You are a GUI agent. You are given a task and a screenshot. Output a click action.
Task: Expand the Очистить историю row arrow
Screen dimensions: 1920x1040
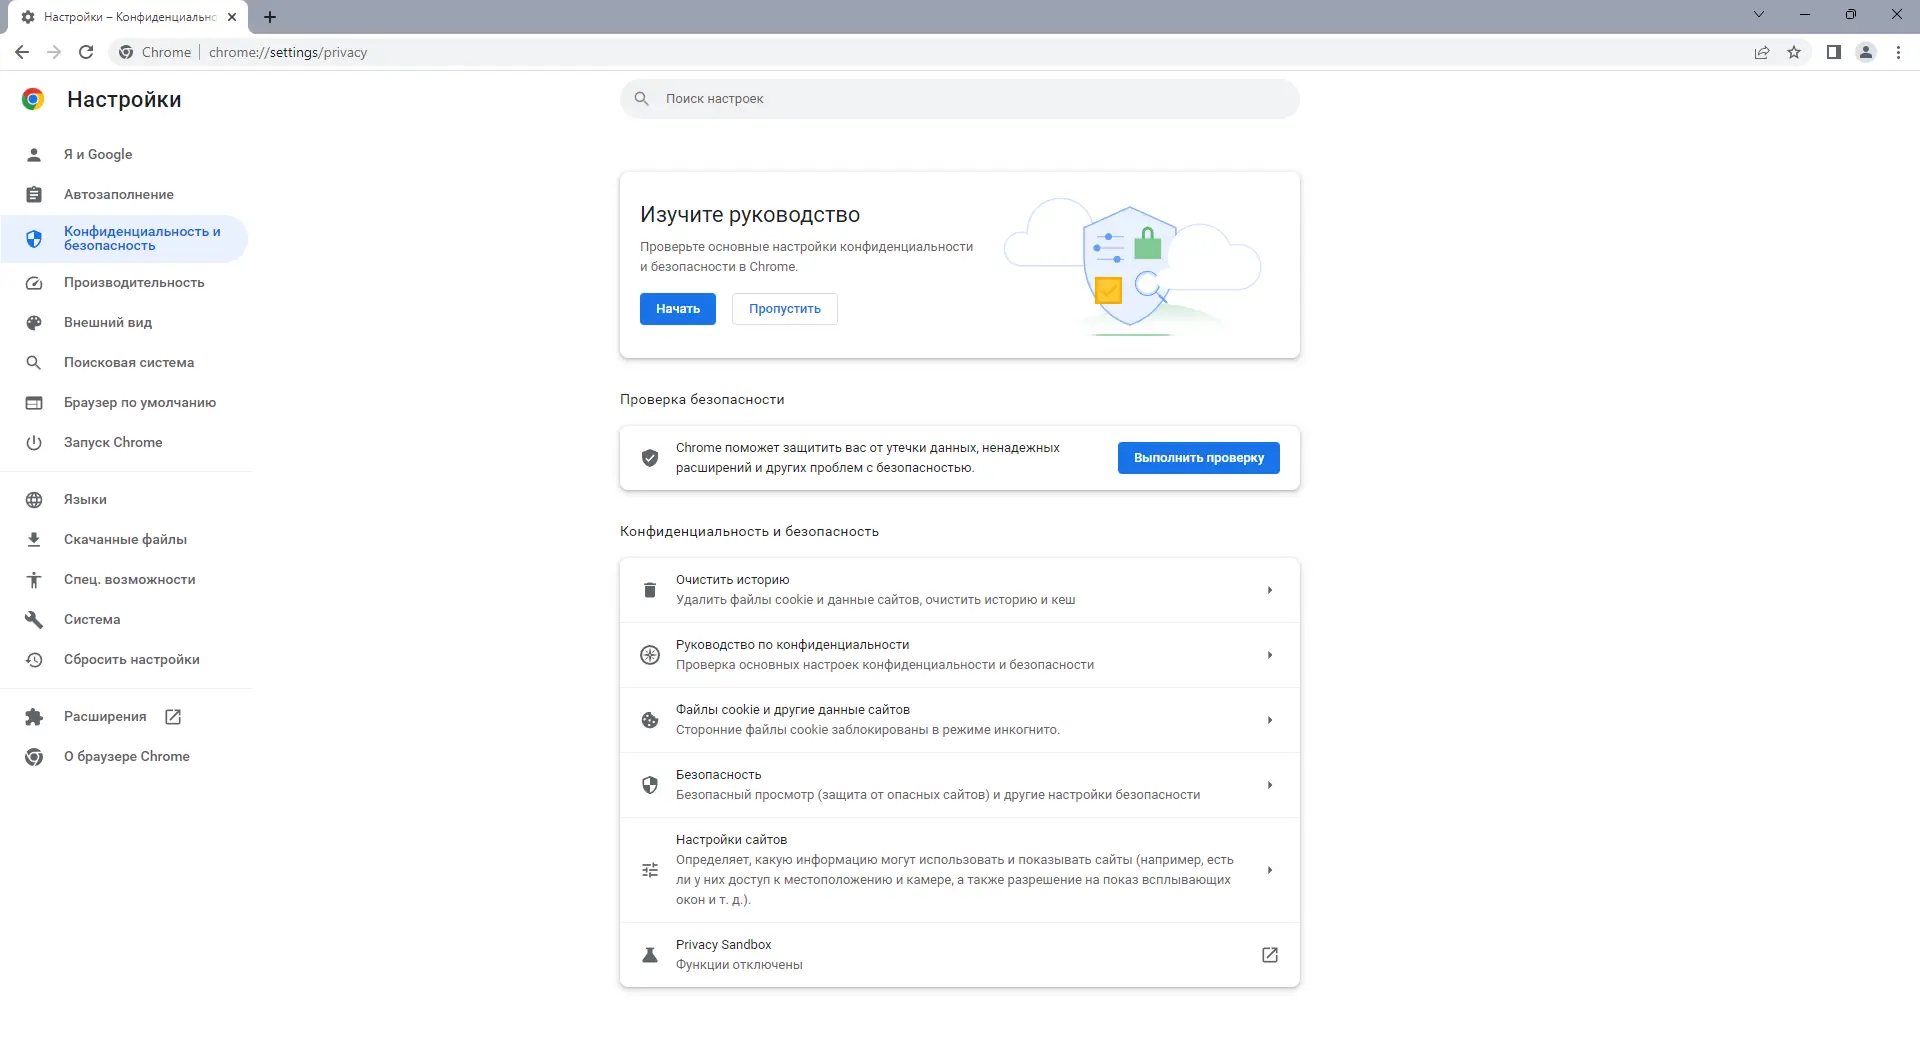[1269, 590]
